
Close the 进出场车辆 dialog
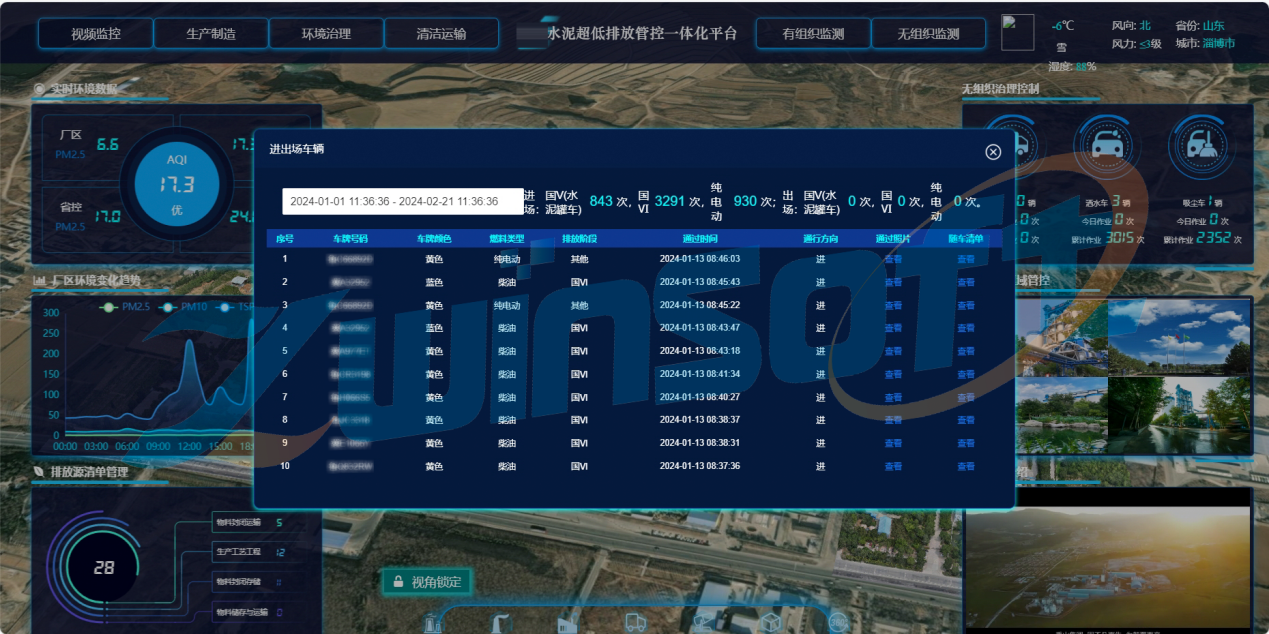[x=993, y=152]
